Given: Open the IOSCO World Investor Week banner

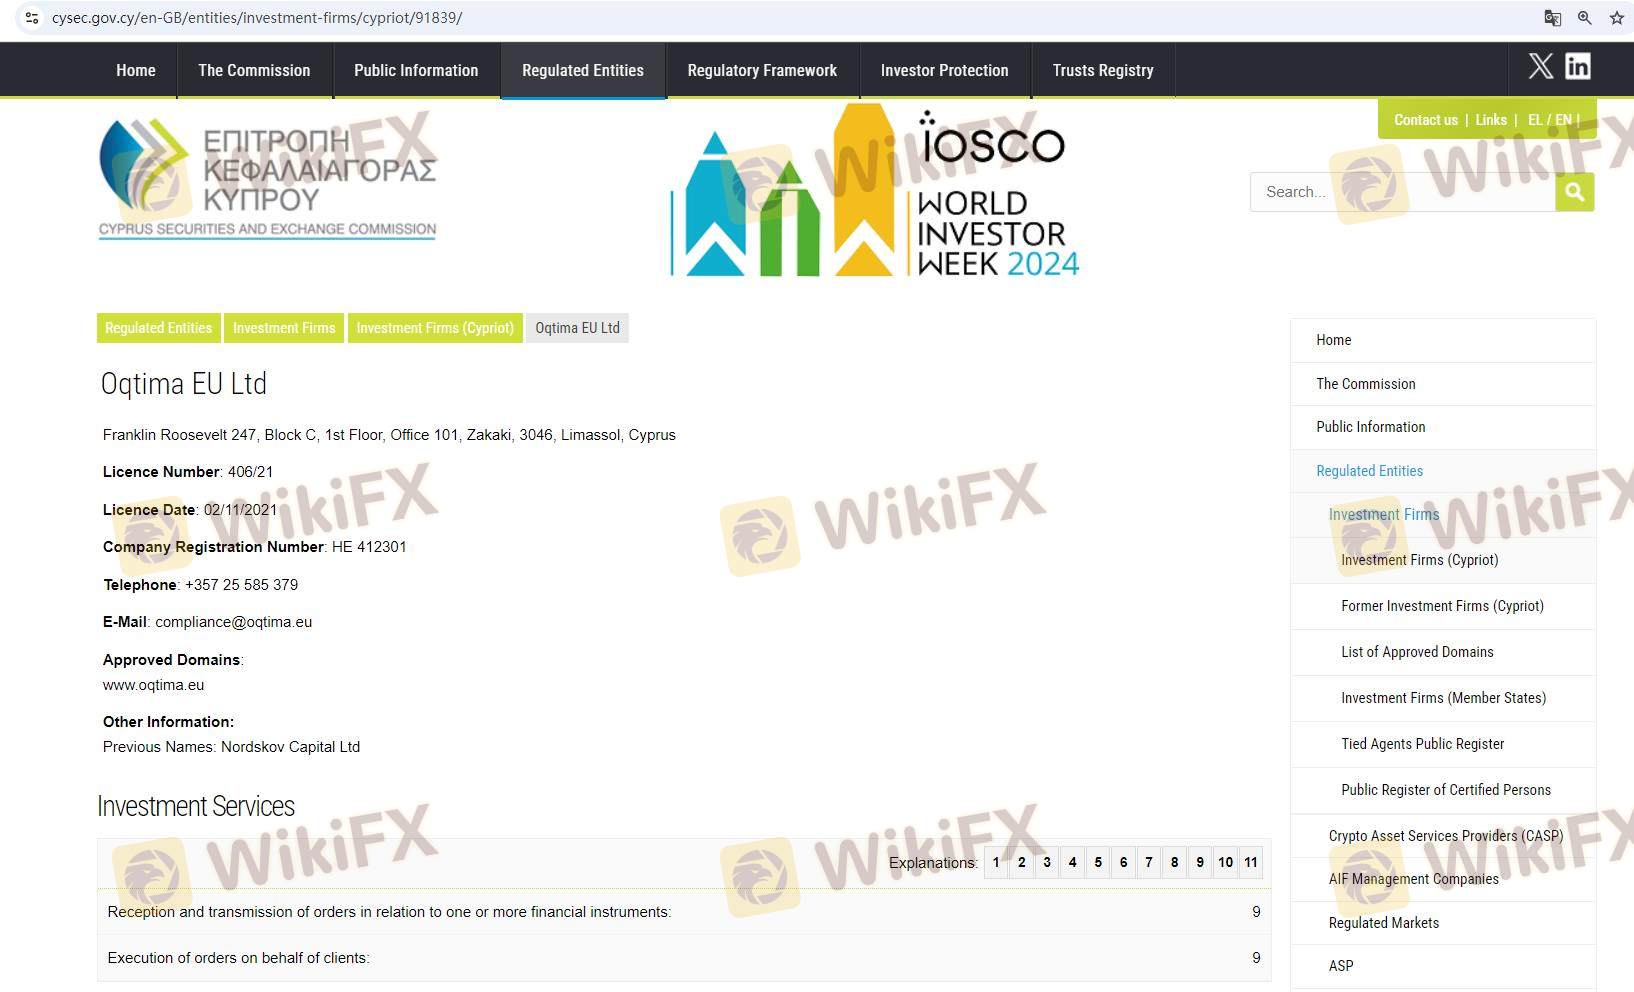Looking at the screenshot, I should (875, 192).
